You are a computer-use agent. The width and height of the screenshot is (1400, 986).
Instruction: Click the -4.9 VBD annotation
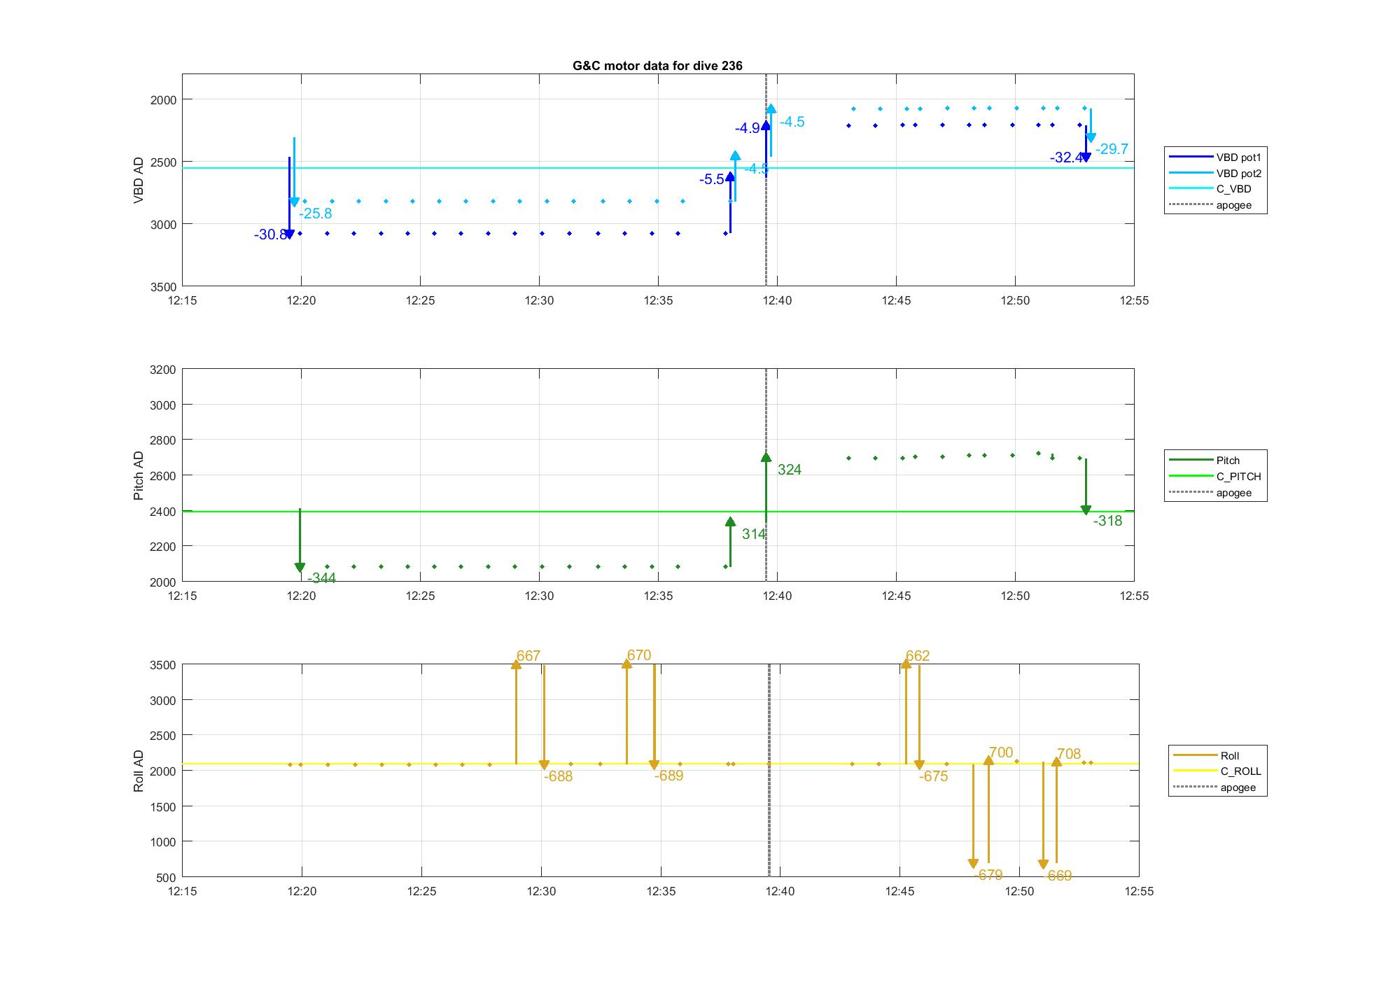(748, 128)
